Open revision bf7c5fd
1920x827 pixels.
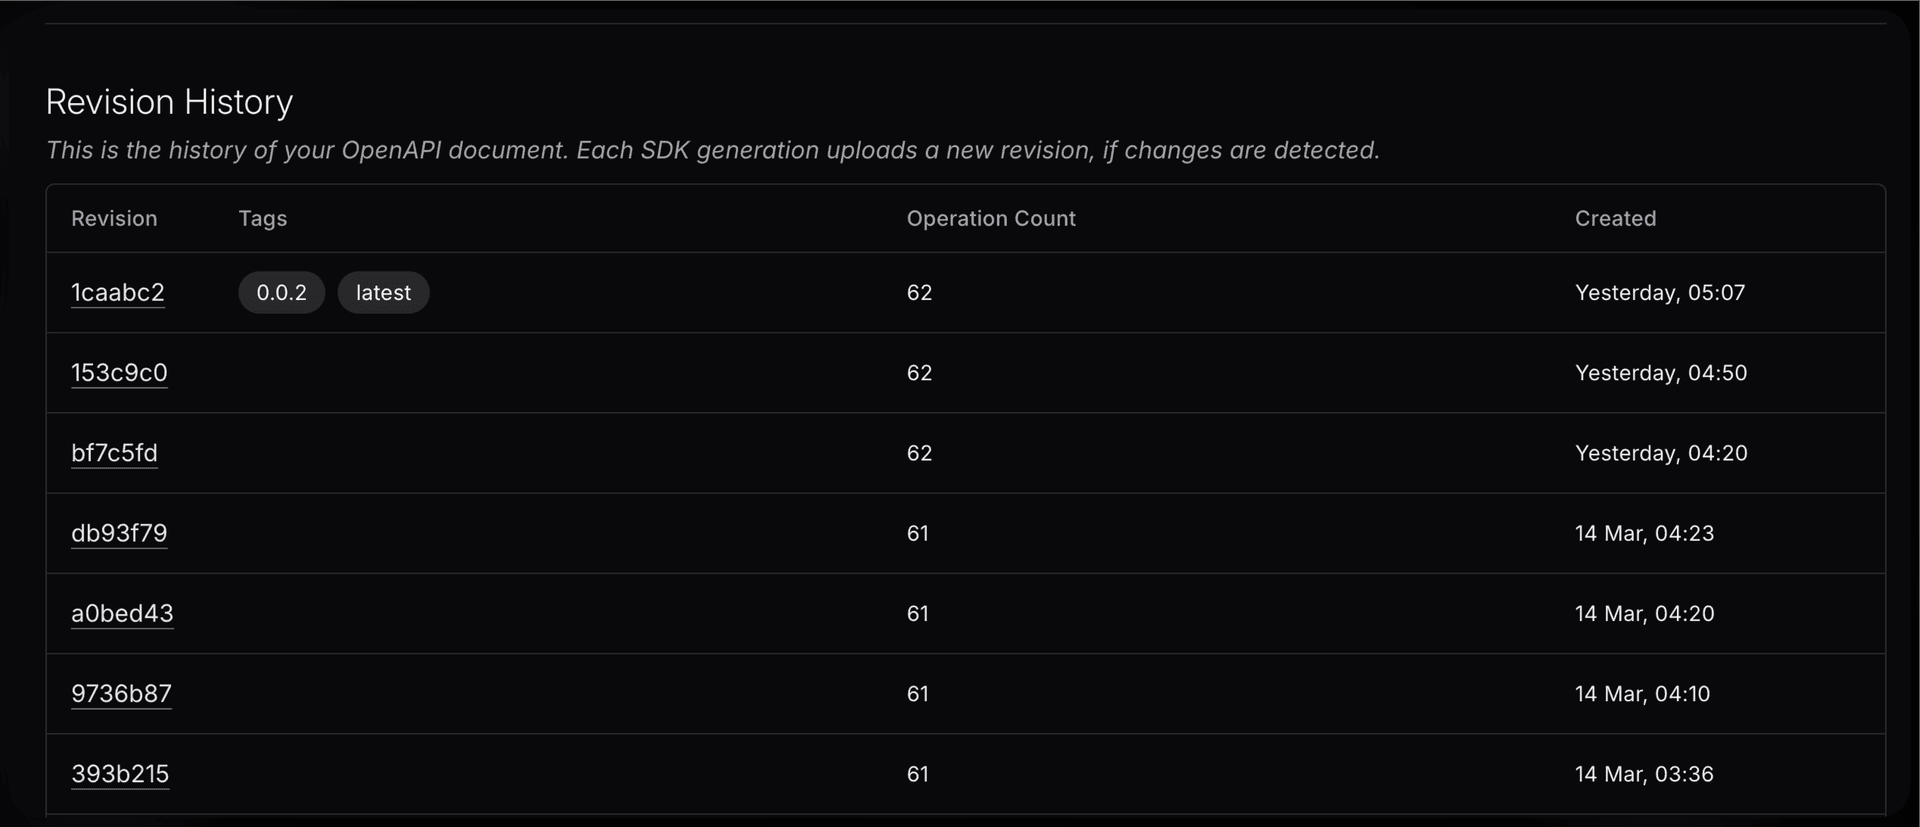point(114,452)
